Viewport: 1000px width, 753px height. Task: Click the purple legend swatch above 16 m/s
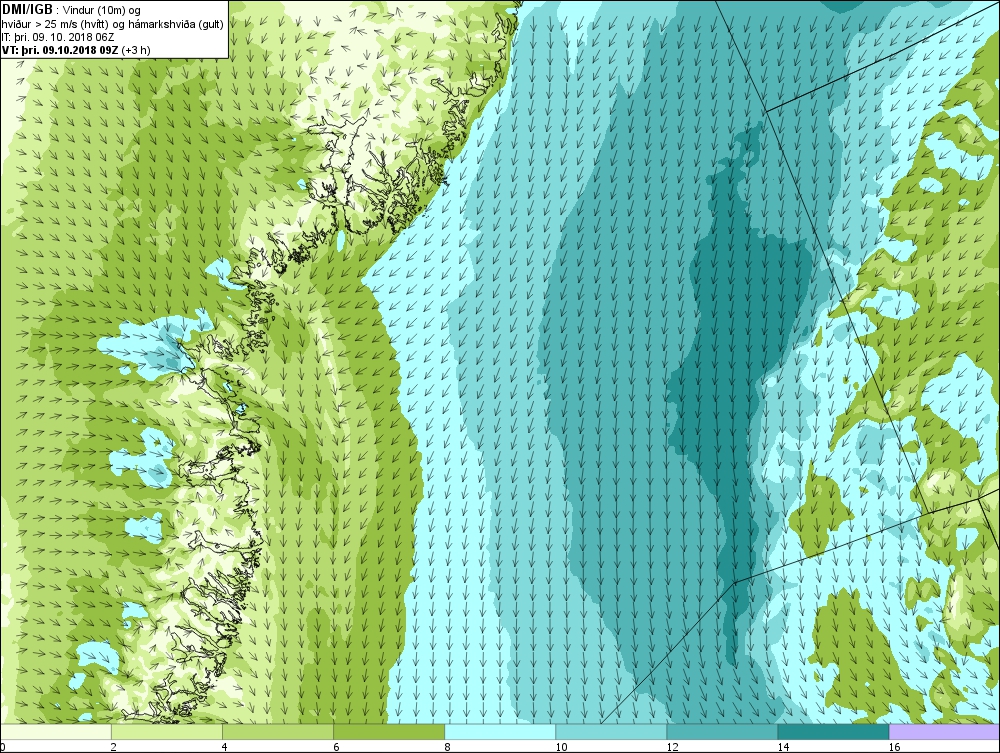click(945, 731)
